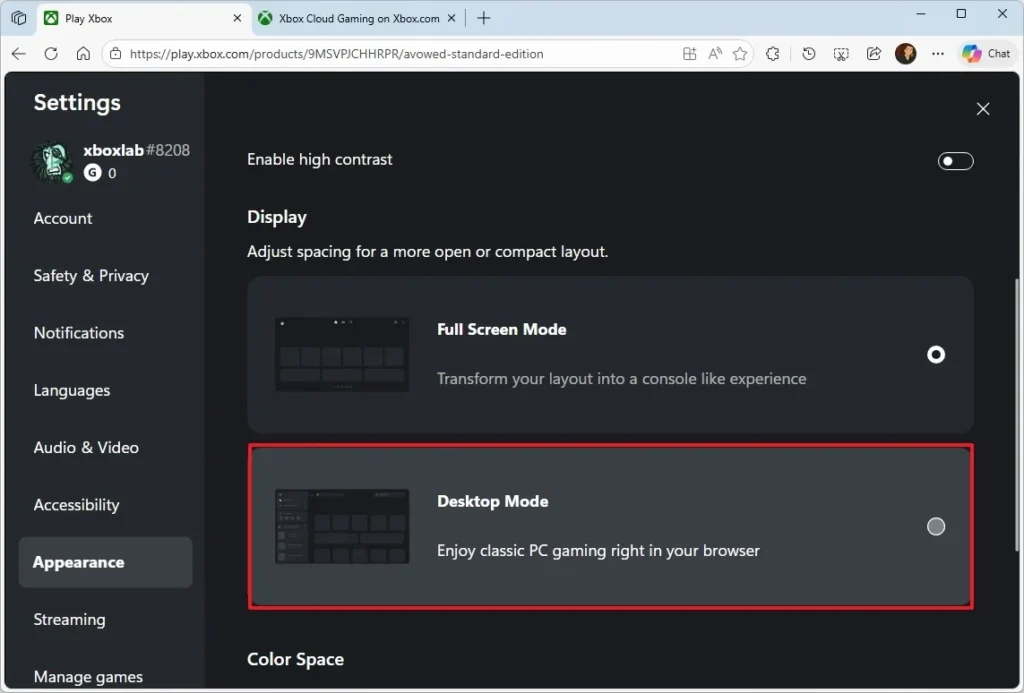
Task: Open the xboxlab profile avatar in settings sidebar
Action: [51, 161]
